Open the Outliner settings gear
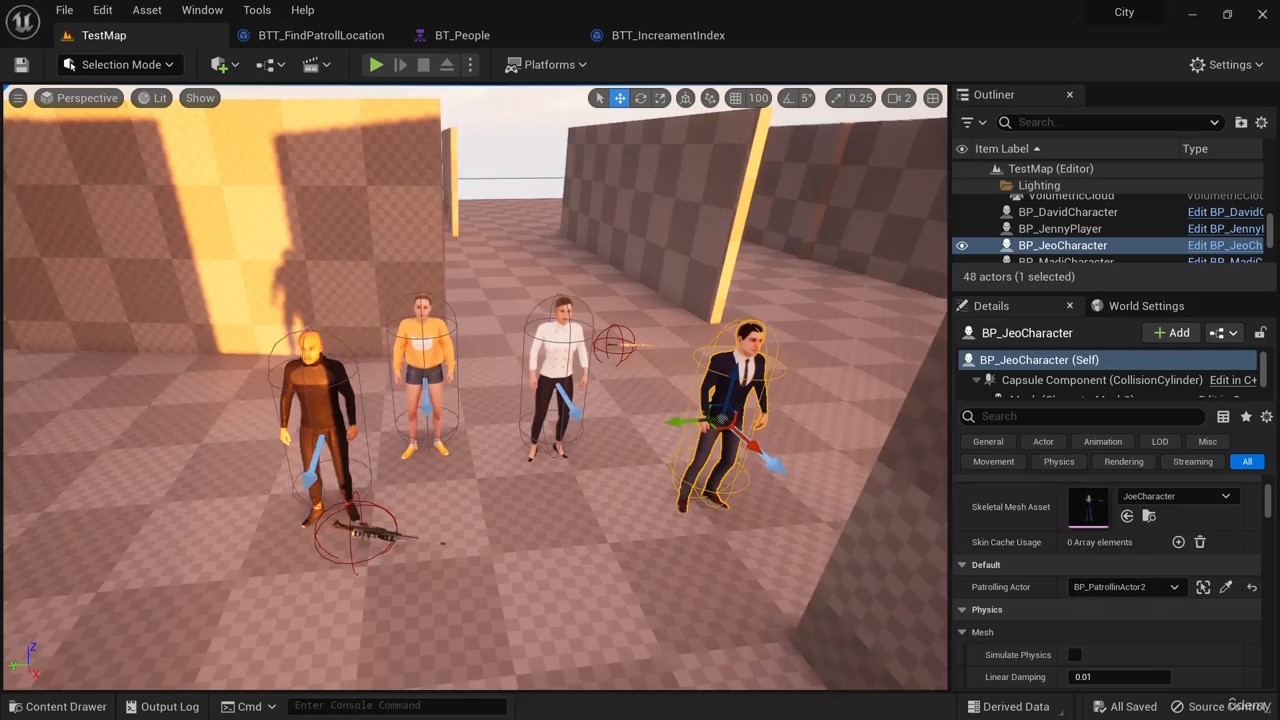Viewport: 1280px width, 720px height. [x=1261, y=122]
